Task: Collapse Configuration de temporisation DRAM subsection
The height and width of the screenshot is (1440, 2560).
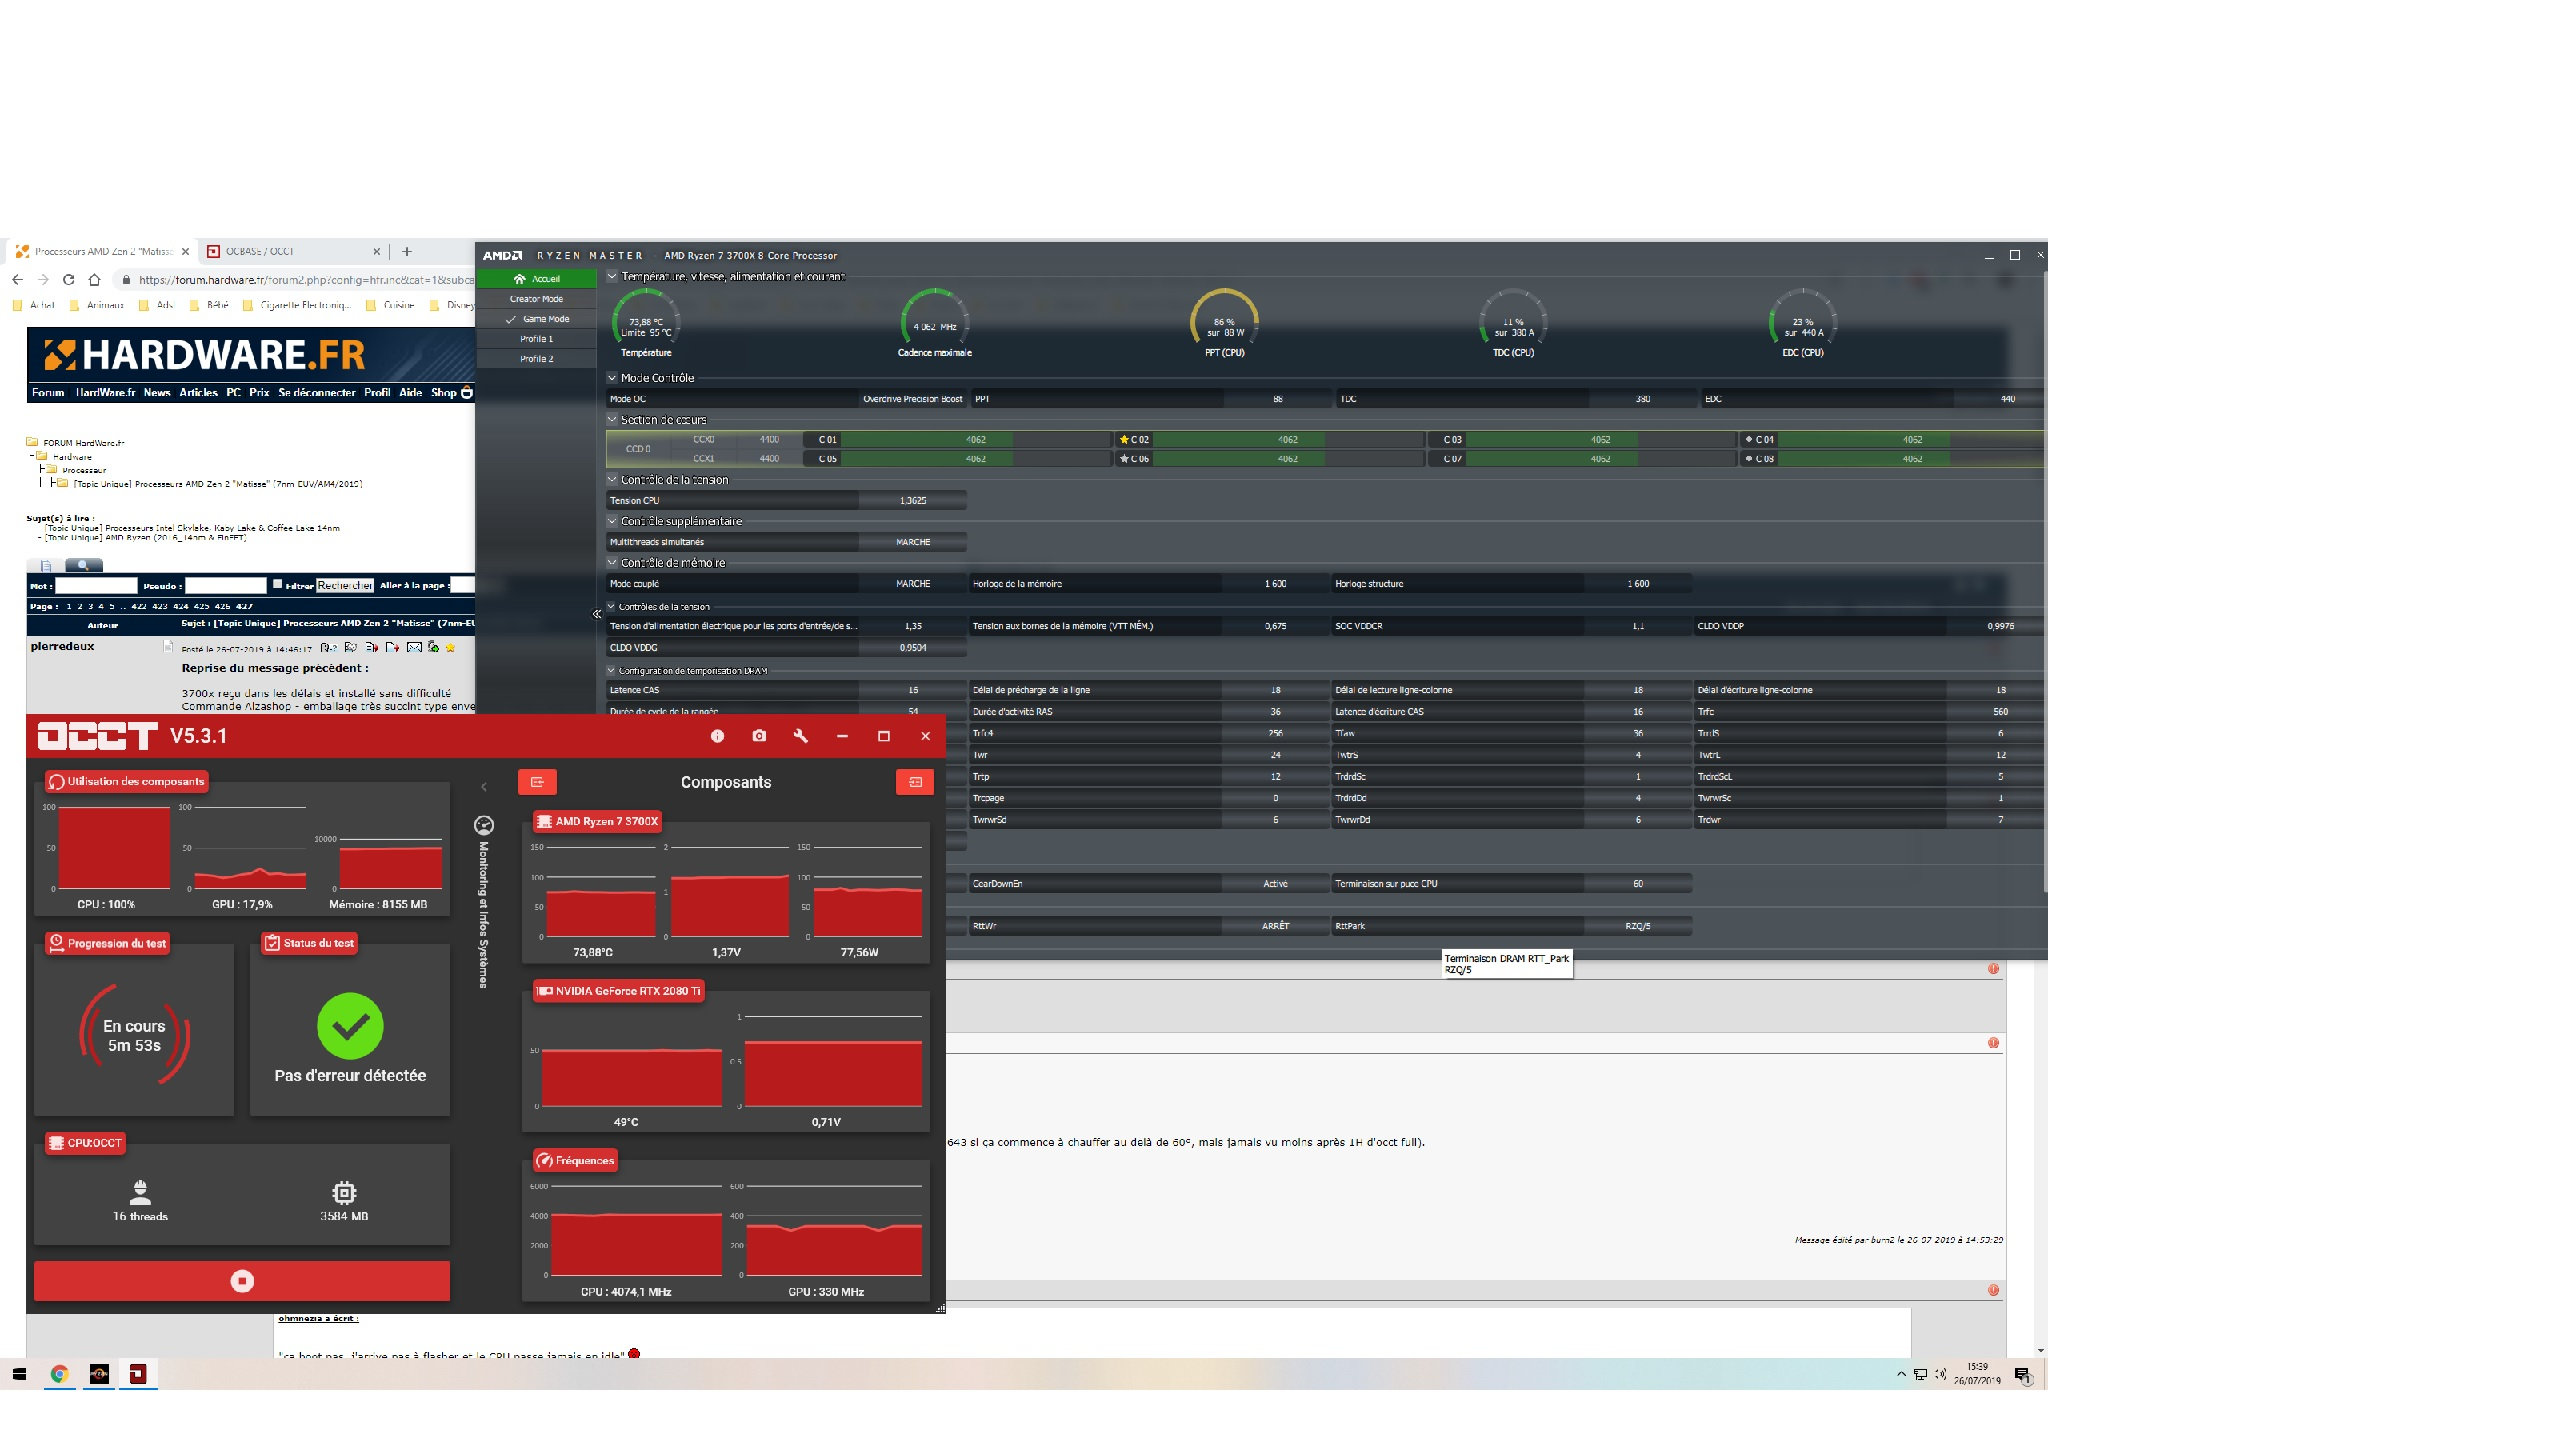Action: click(611, 671)
